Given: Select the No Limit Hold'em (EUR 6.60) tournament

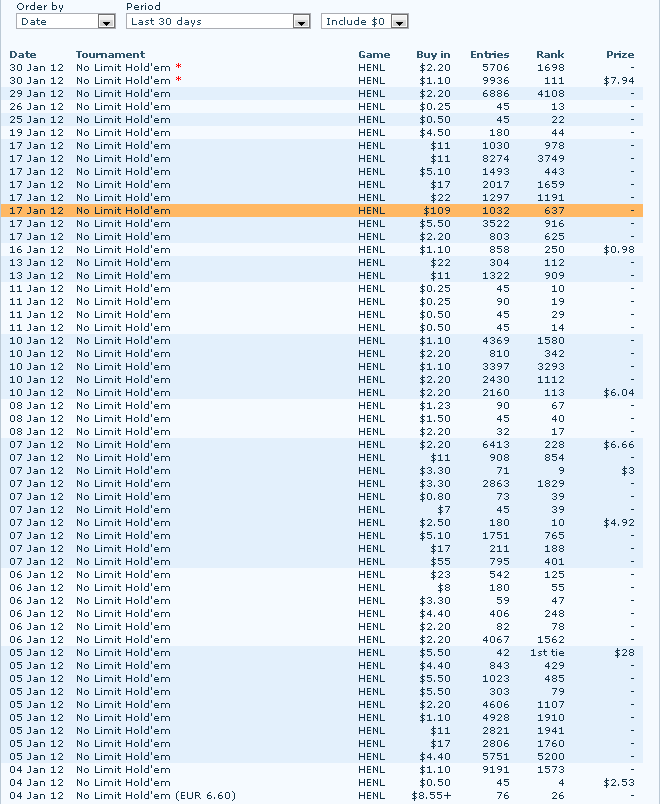Looking at the screenshot, I should click(x=156, y=795).
